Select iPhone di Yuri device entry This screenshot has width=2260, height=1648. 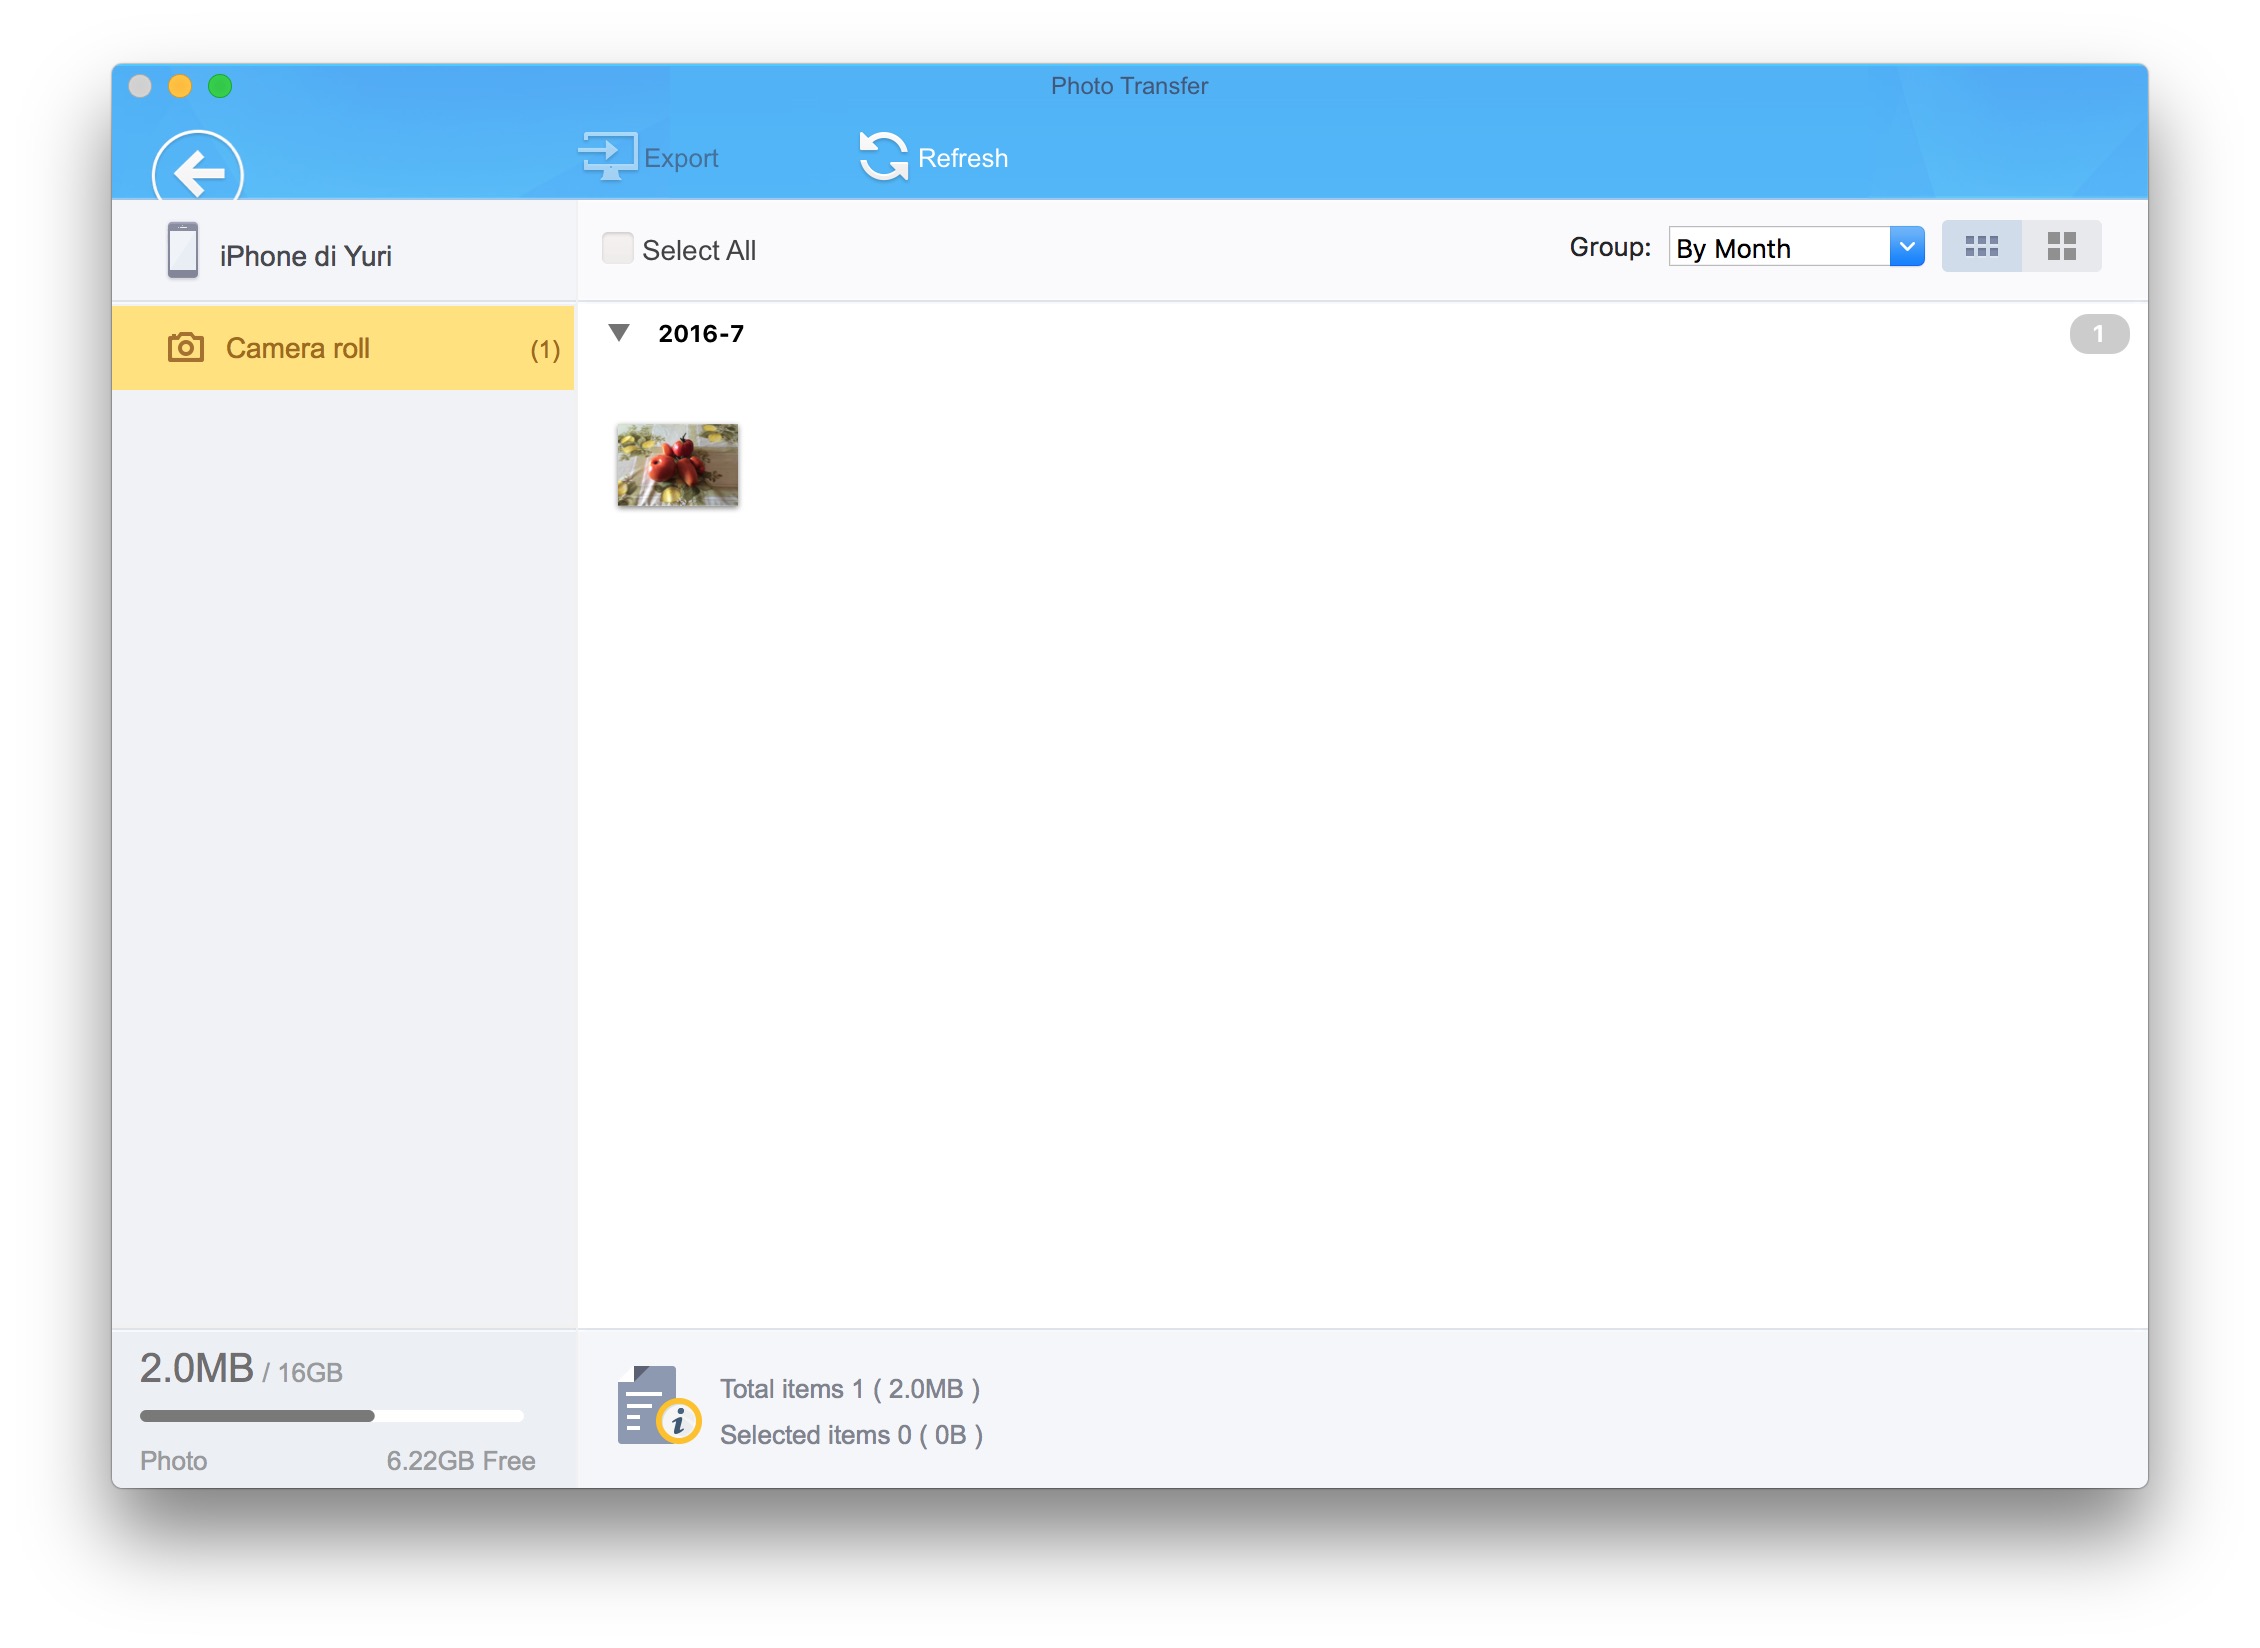(x=305, y=256)
